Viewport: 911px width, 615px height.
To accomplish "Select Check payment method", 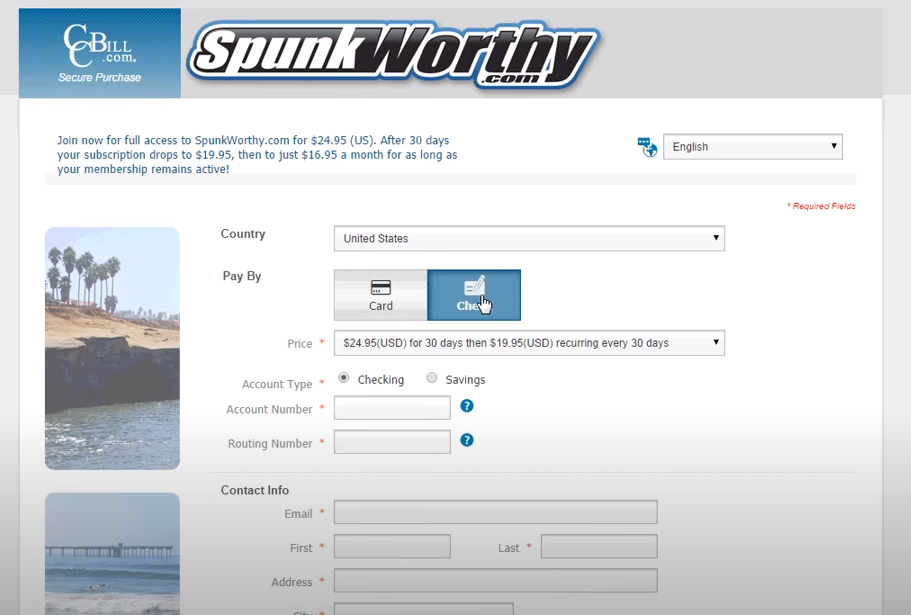I will [474, 295].
